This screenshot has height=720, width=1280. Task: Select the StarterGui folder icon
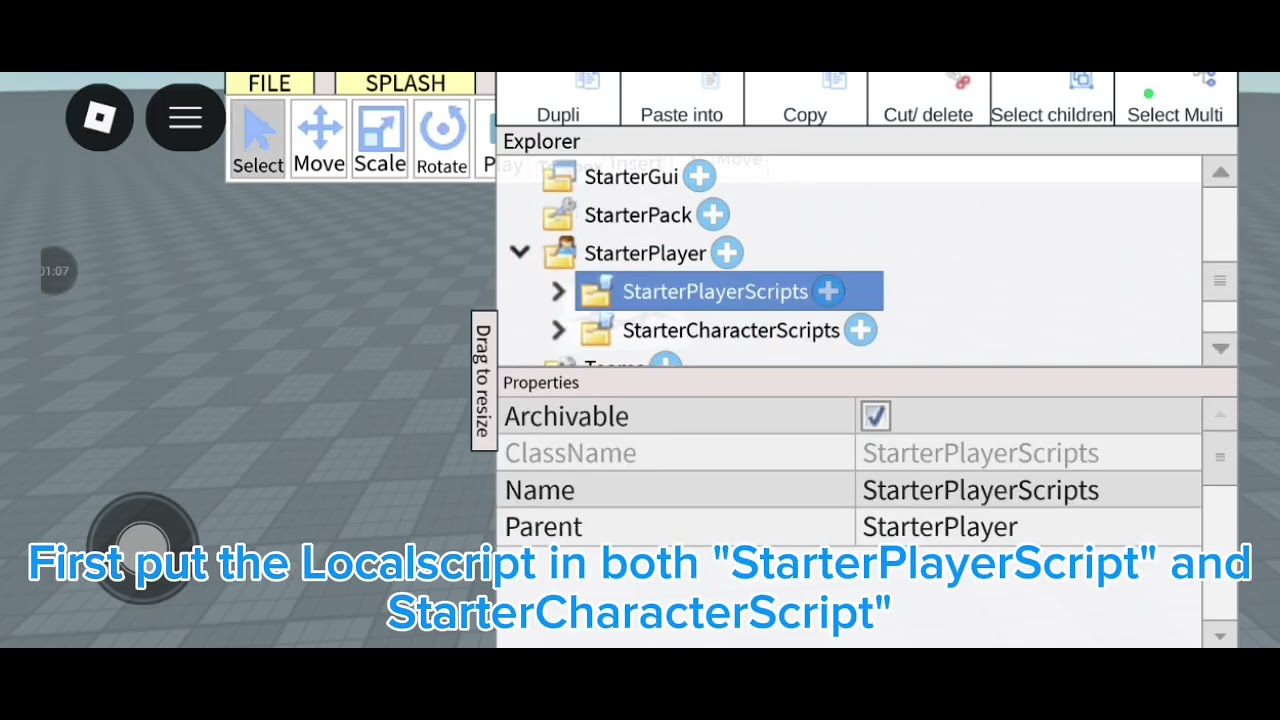pyautogui.click(x=558, y=177)
